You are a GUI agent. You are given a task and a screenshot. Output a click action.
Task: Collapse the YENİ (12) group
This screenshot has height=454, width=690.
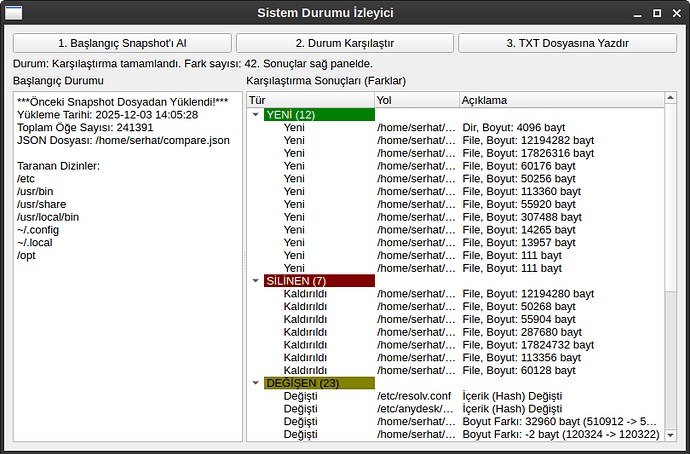255,115
